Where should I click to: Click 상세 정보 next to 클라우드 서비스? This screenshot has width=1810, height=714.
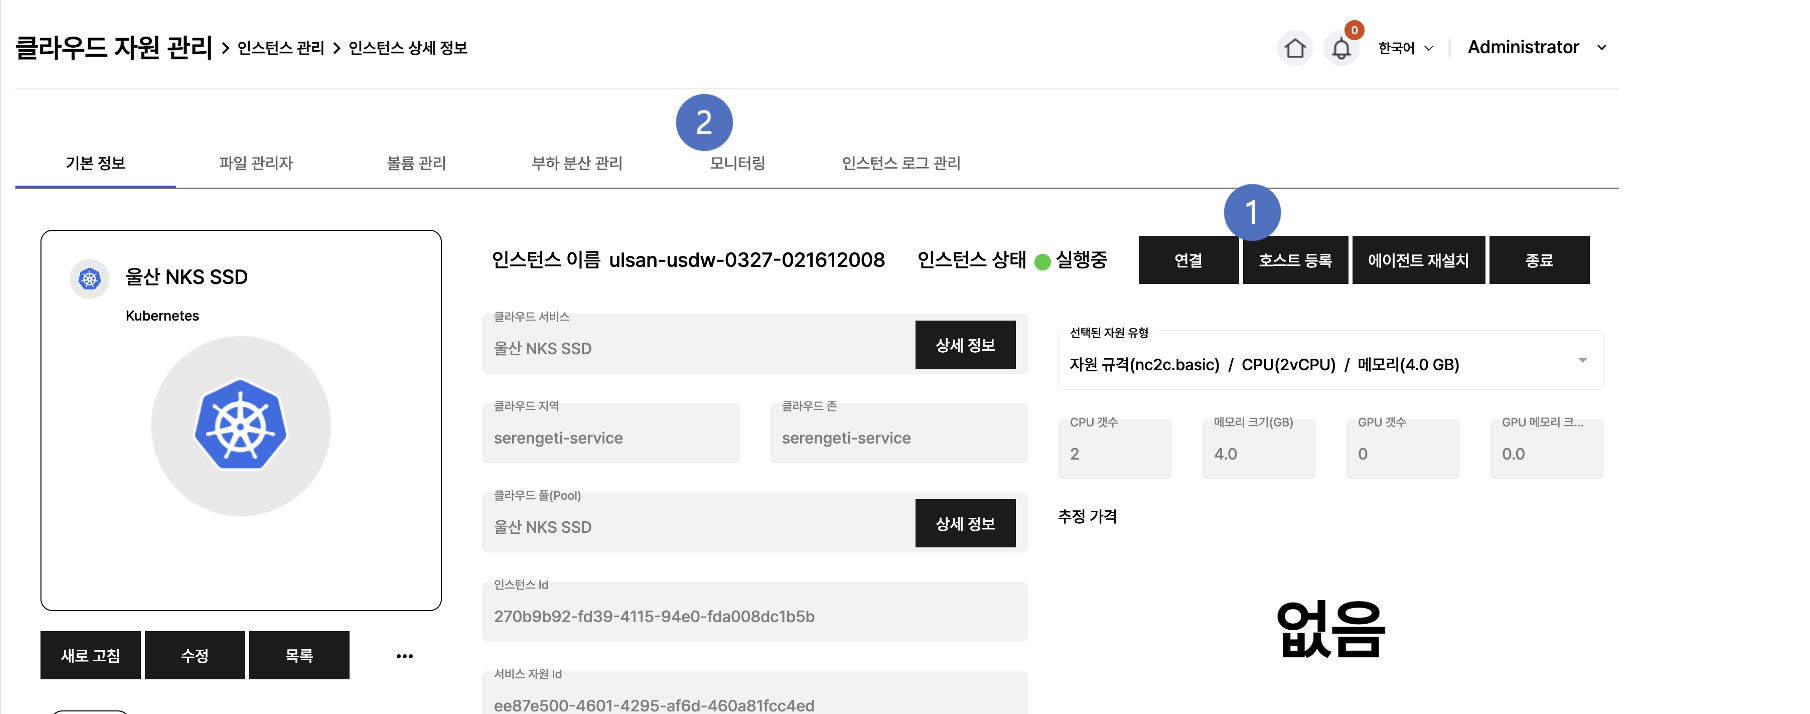coord(965,345)
